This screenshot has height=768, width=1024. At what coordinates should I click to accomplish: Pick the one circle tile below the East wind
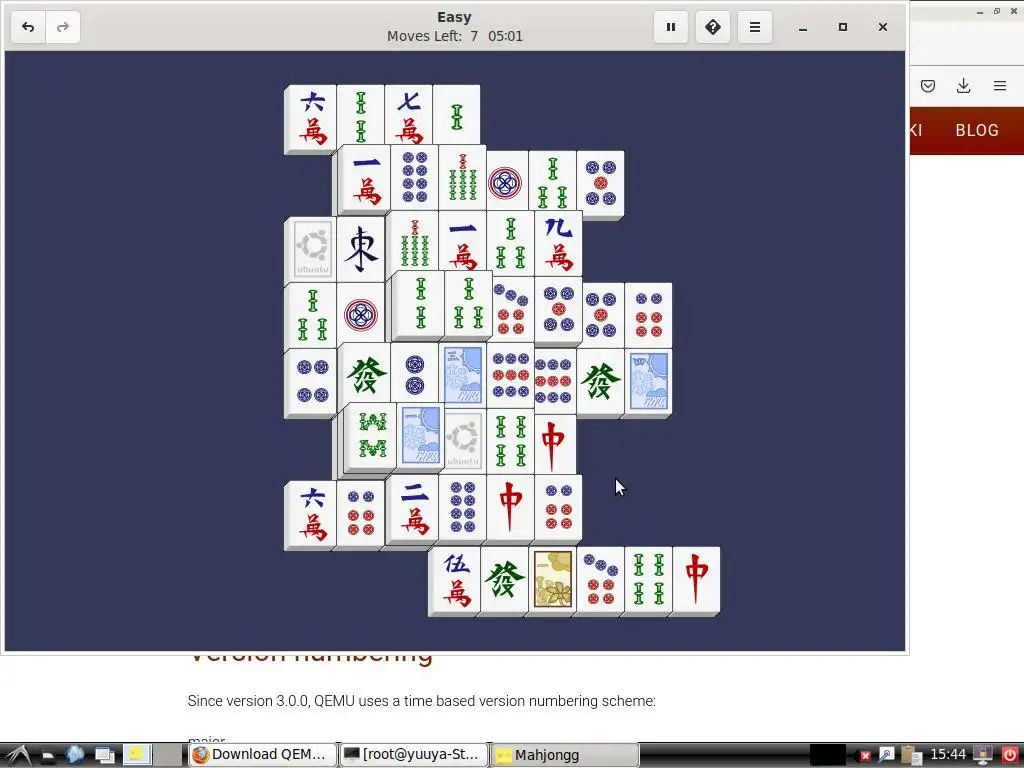361,315
